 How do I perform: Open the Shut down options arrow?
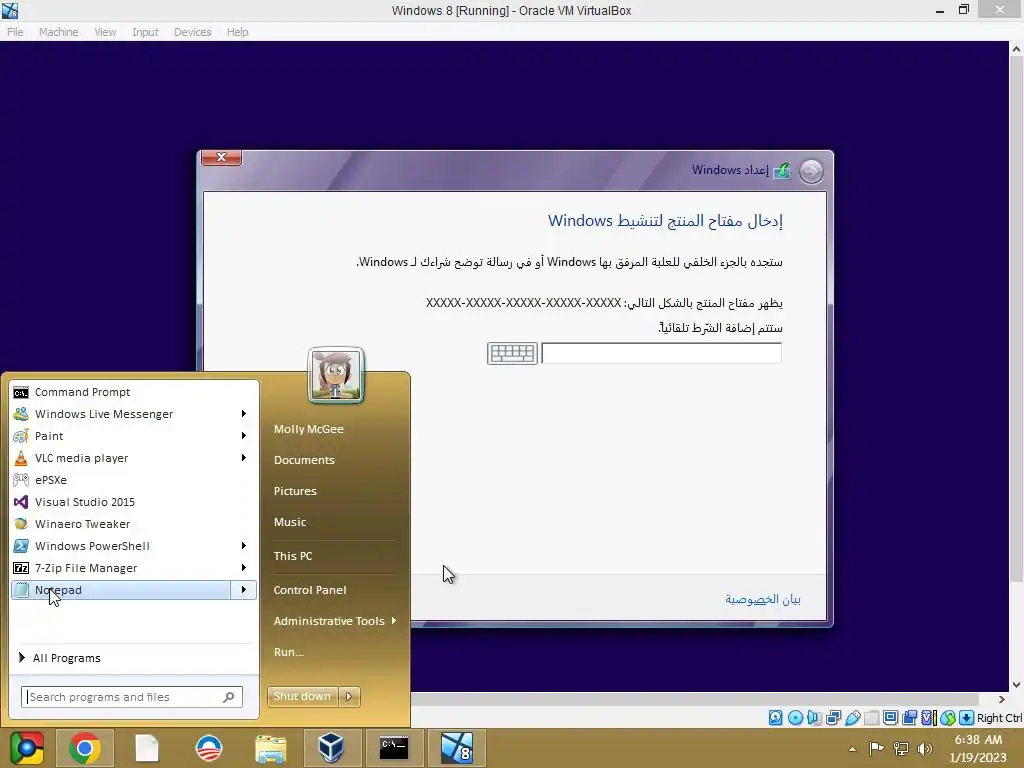pos(349,697)
